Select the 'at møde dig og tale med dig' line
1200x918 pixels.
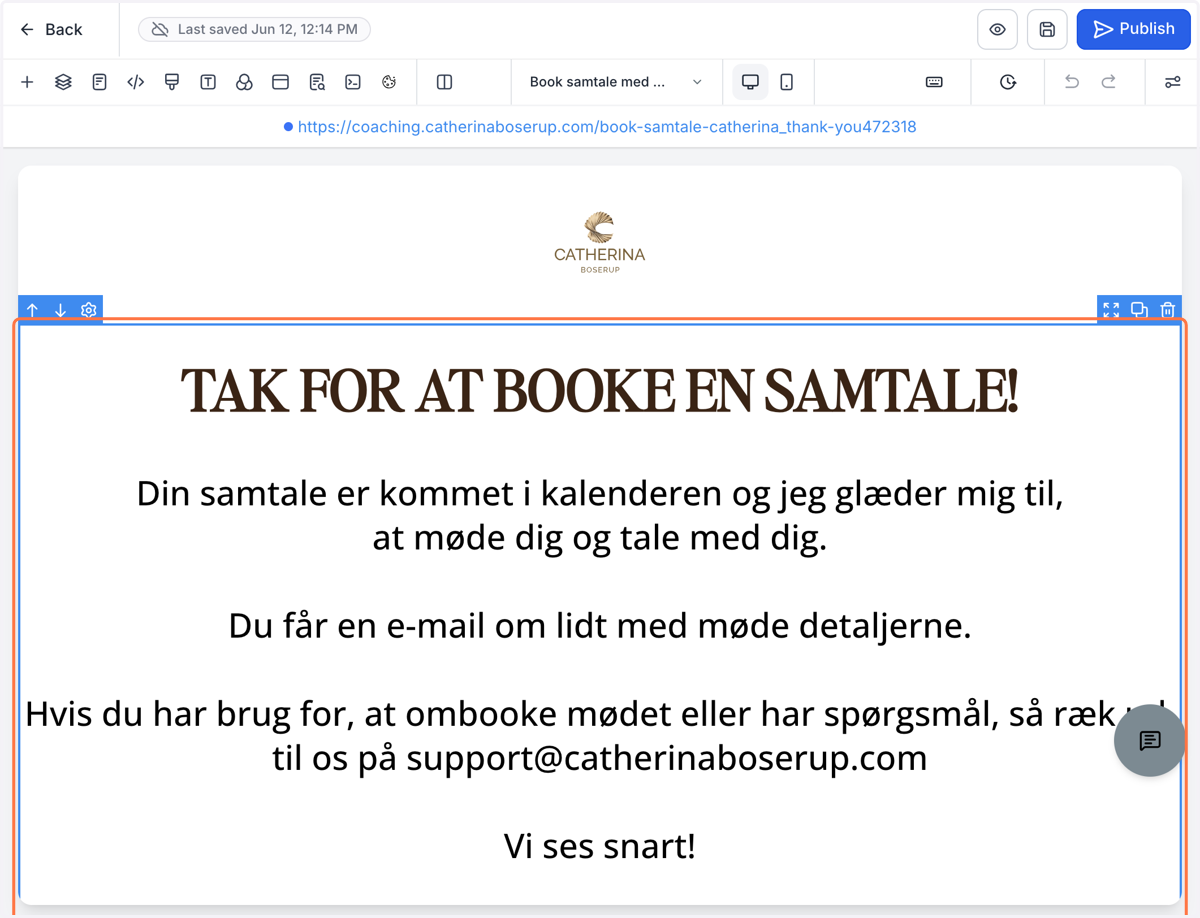point(600,538)
